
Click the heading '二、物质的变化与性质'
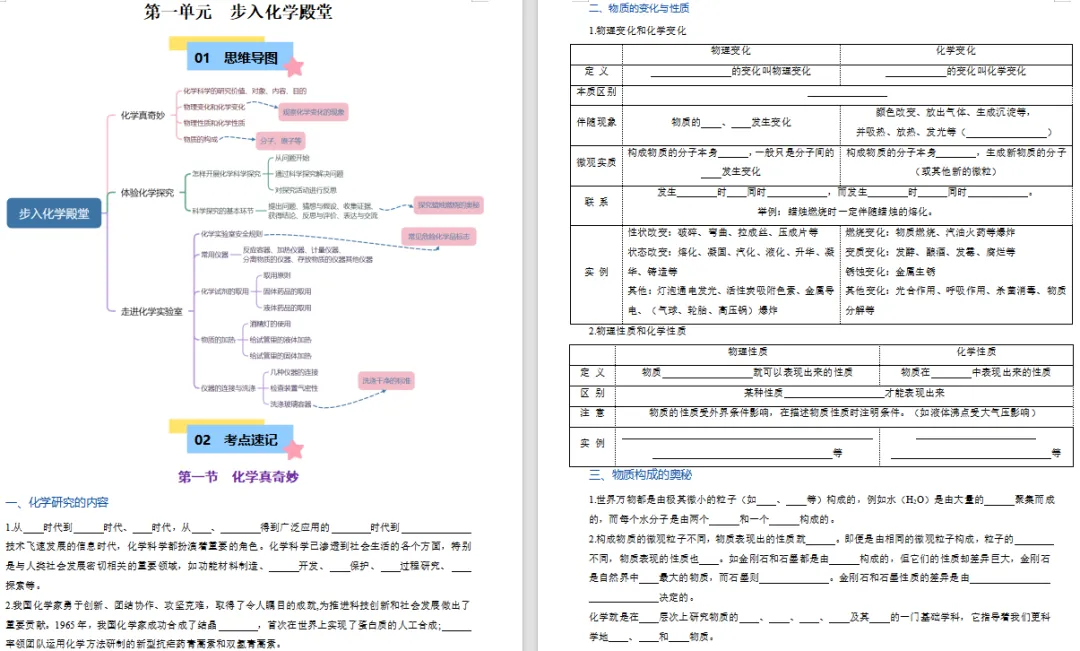(638, 8)
